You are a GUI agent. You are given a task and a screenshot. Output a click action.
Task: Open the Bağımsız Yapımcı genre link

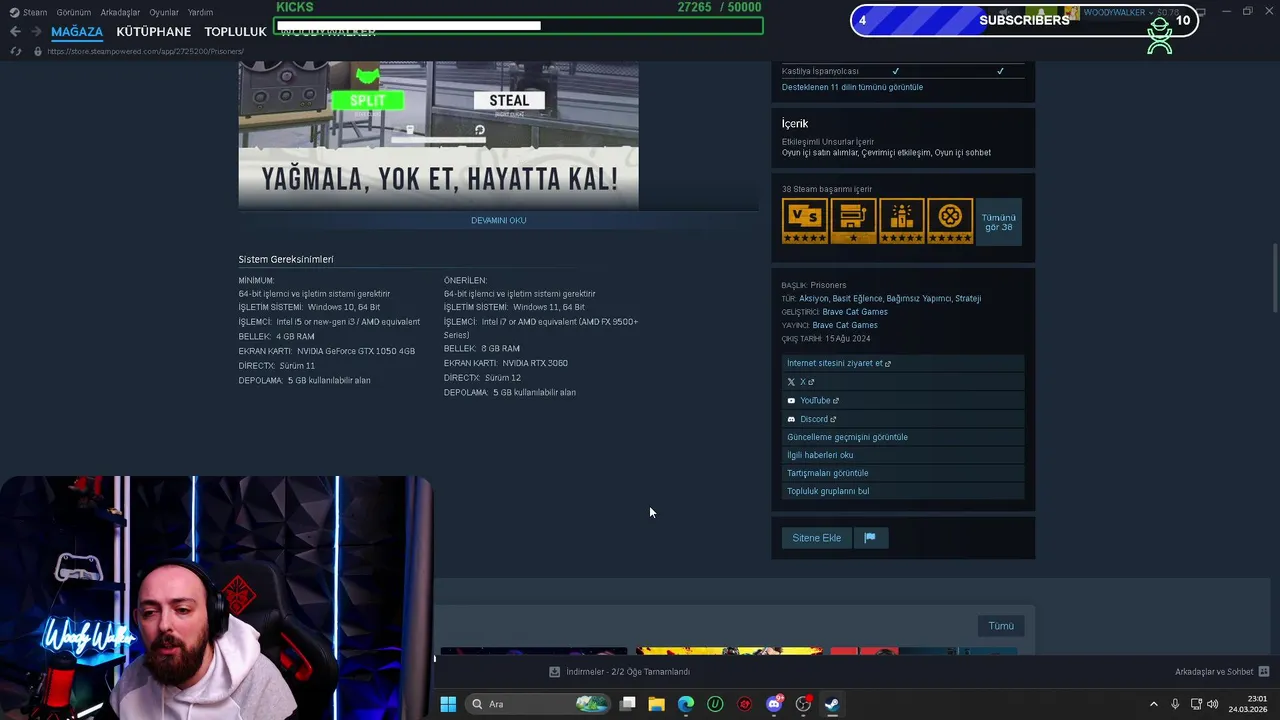[x=918, y=298]
